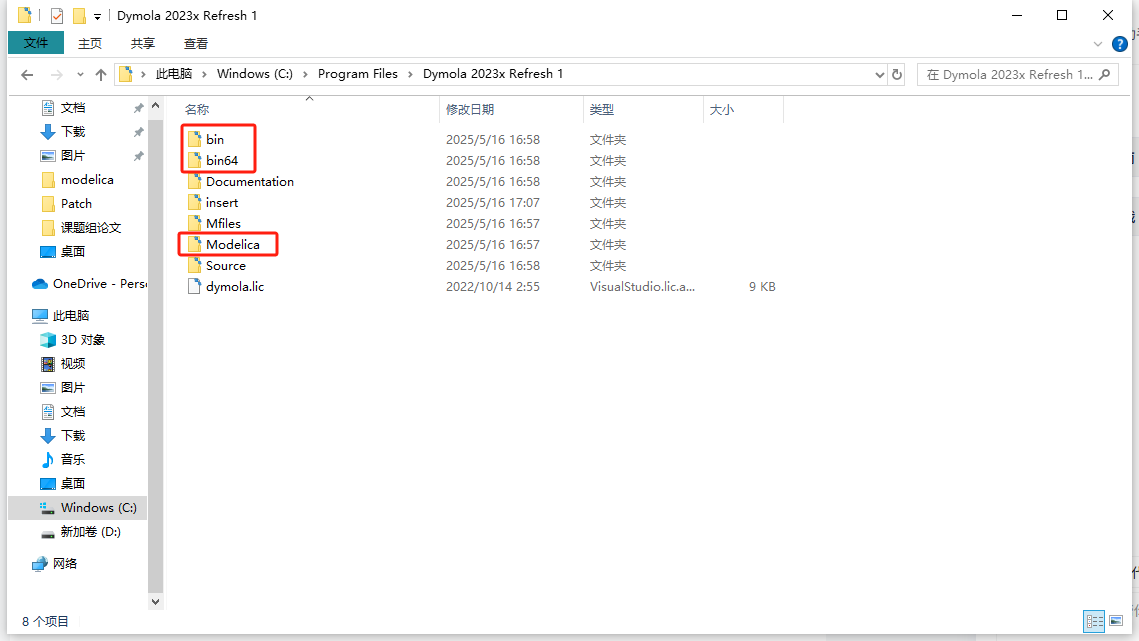Navigate to Windows (C:) in breadcrumb
The height and width of the screenshot is (641, 1139).
tap(255, 74)
